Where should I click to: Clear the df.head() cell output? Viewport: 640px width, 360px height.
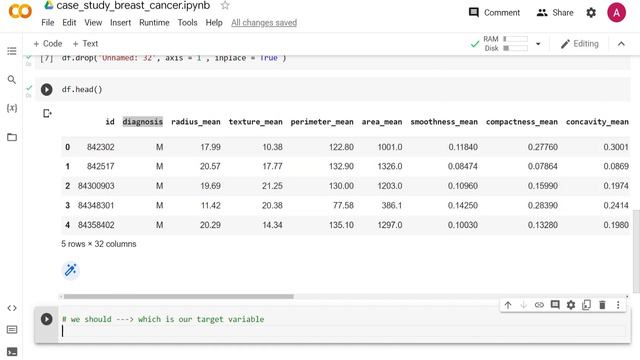pyautogui.click(x=47, y=113)
